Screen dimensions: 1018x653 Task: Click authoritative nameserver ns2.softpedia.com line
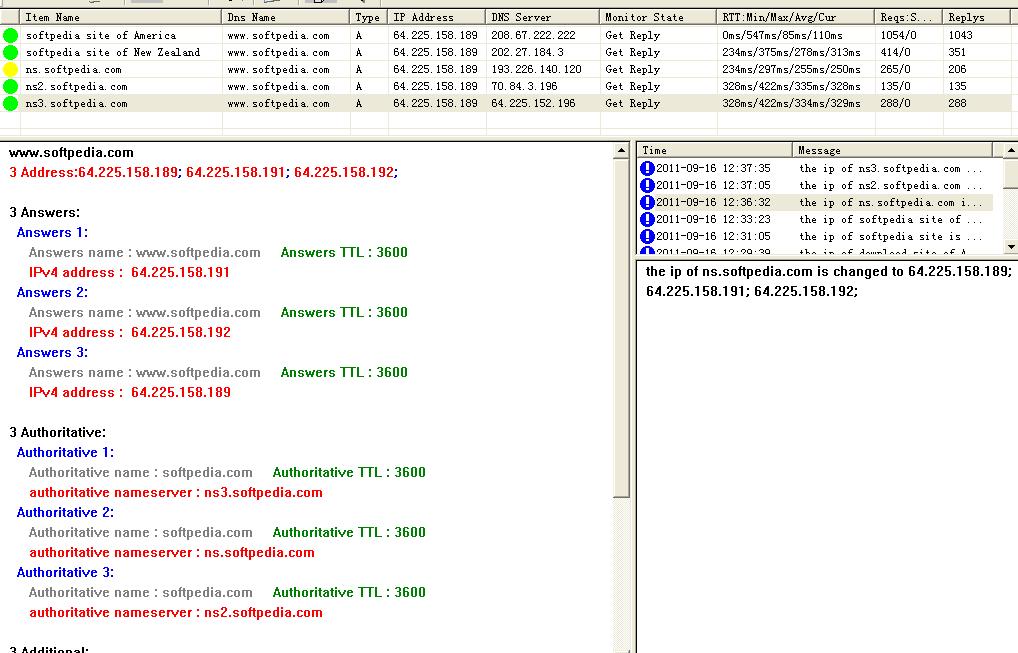176,613
